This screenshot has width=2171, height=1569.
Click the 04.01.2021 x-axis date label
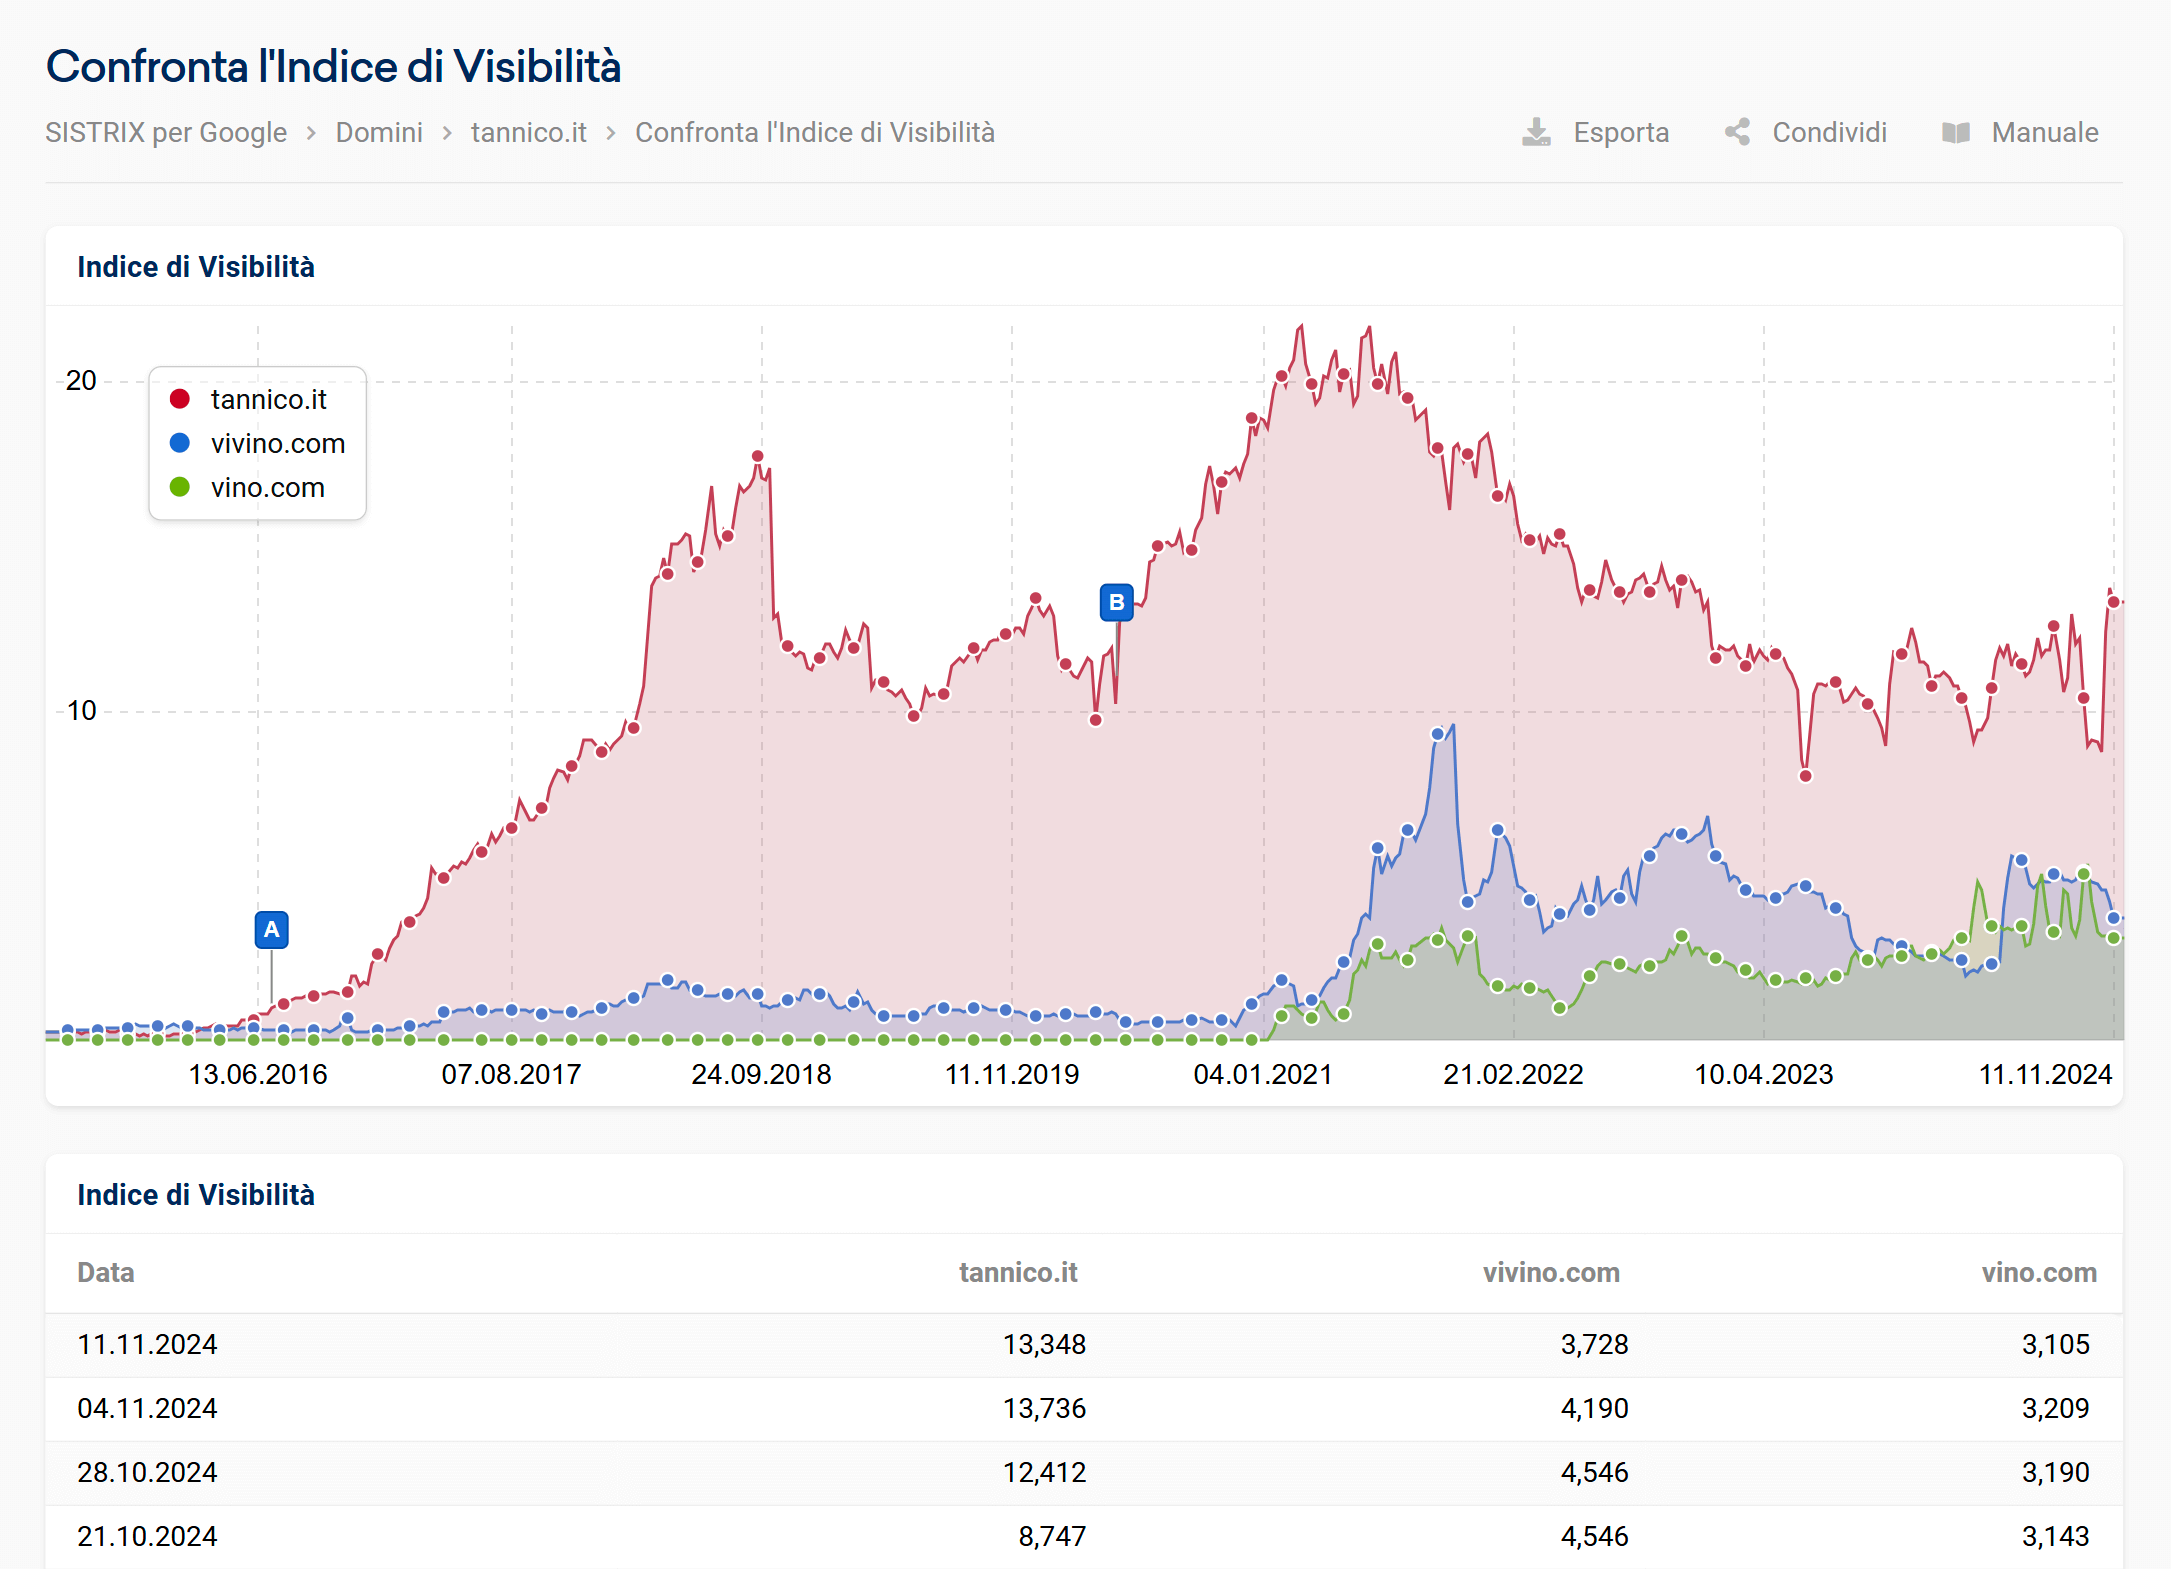coord(1263,1074)
